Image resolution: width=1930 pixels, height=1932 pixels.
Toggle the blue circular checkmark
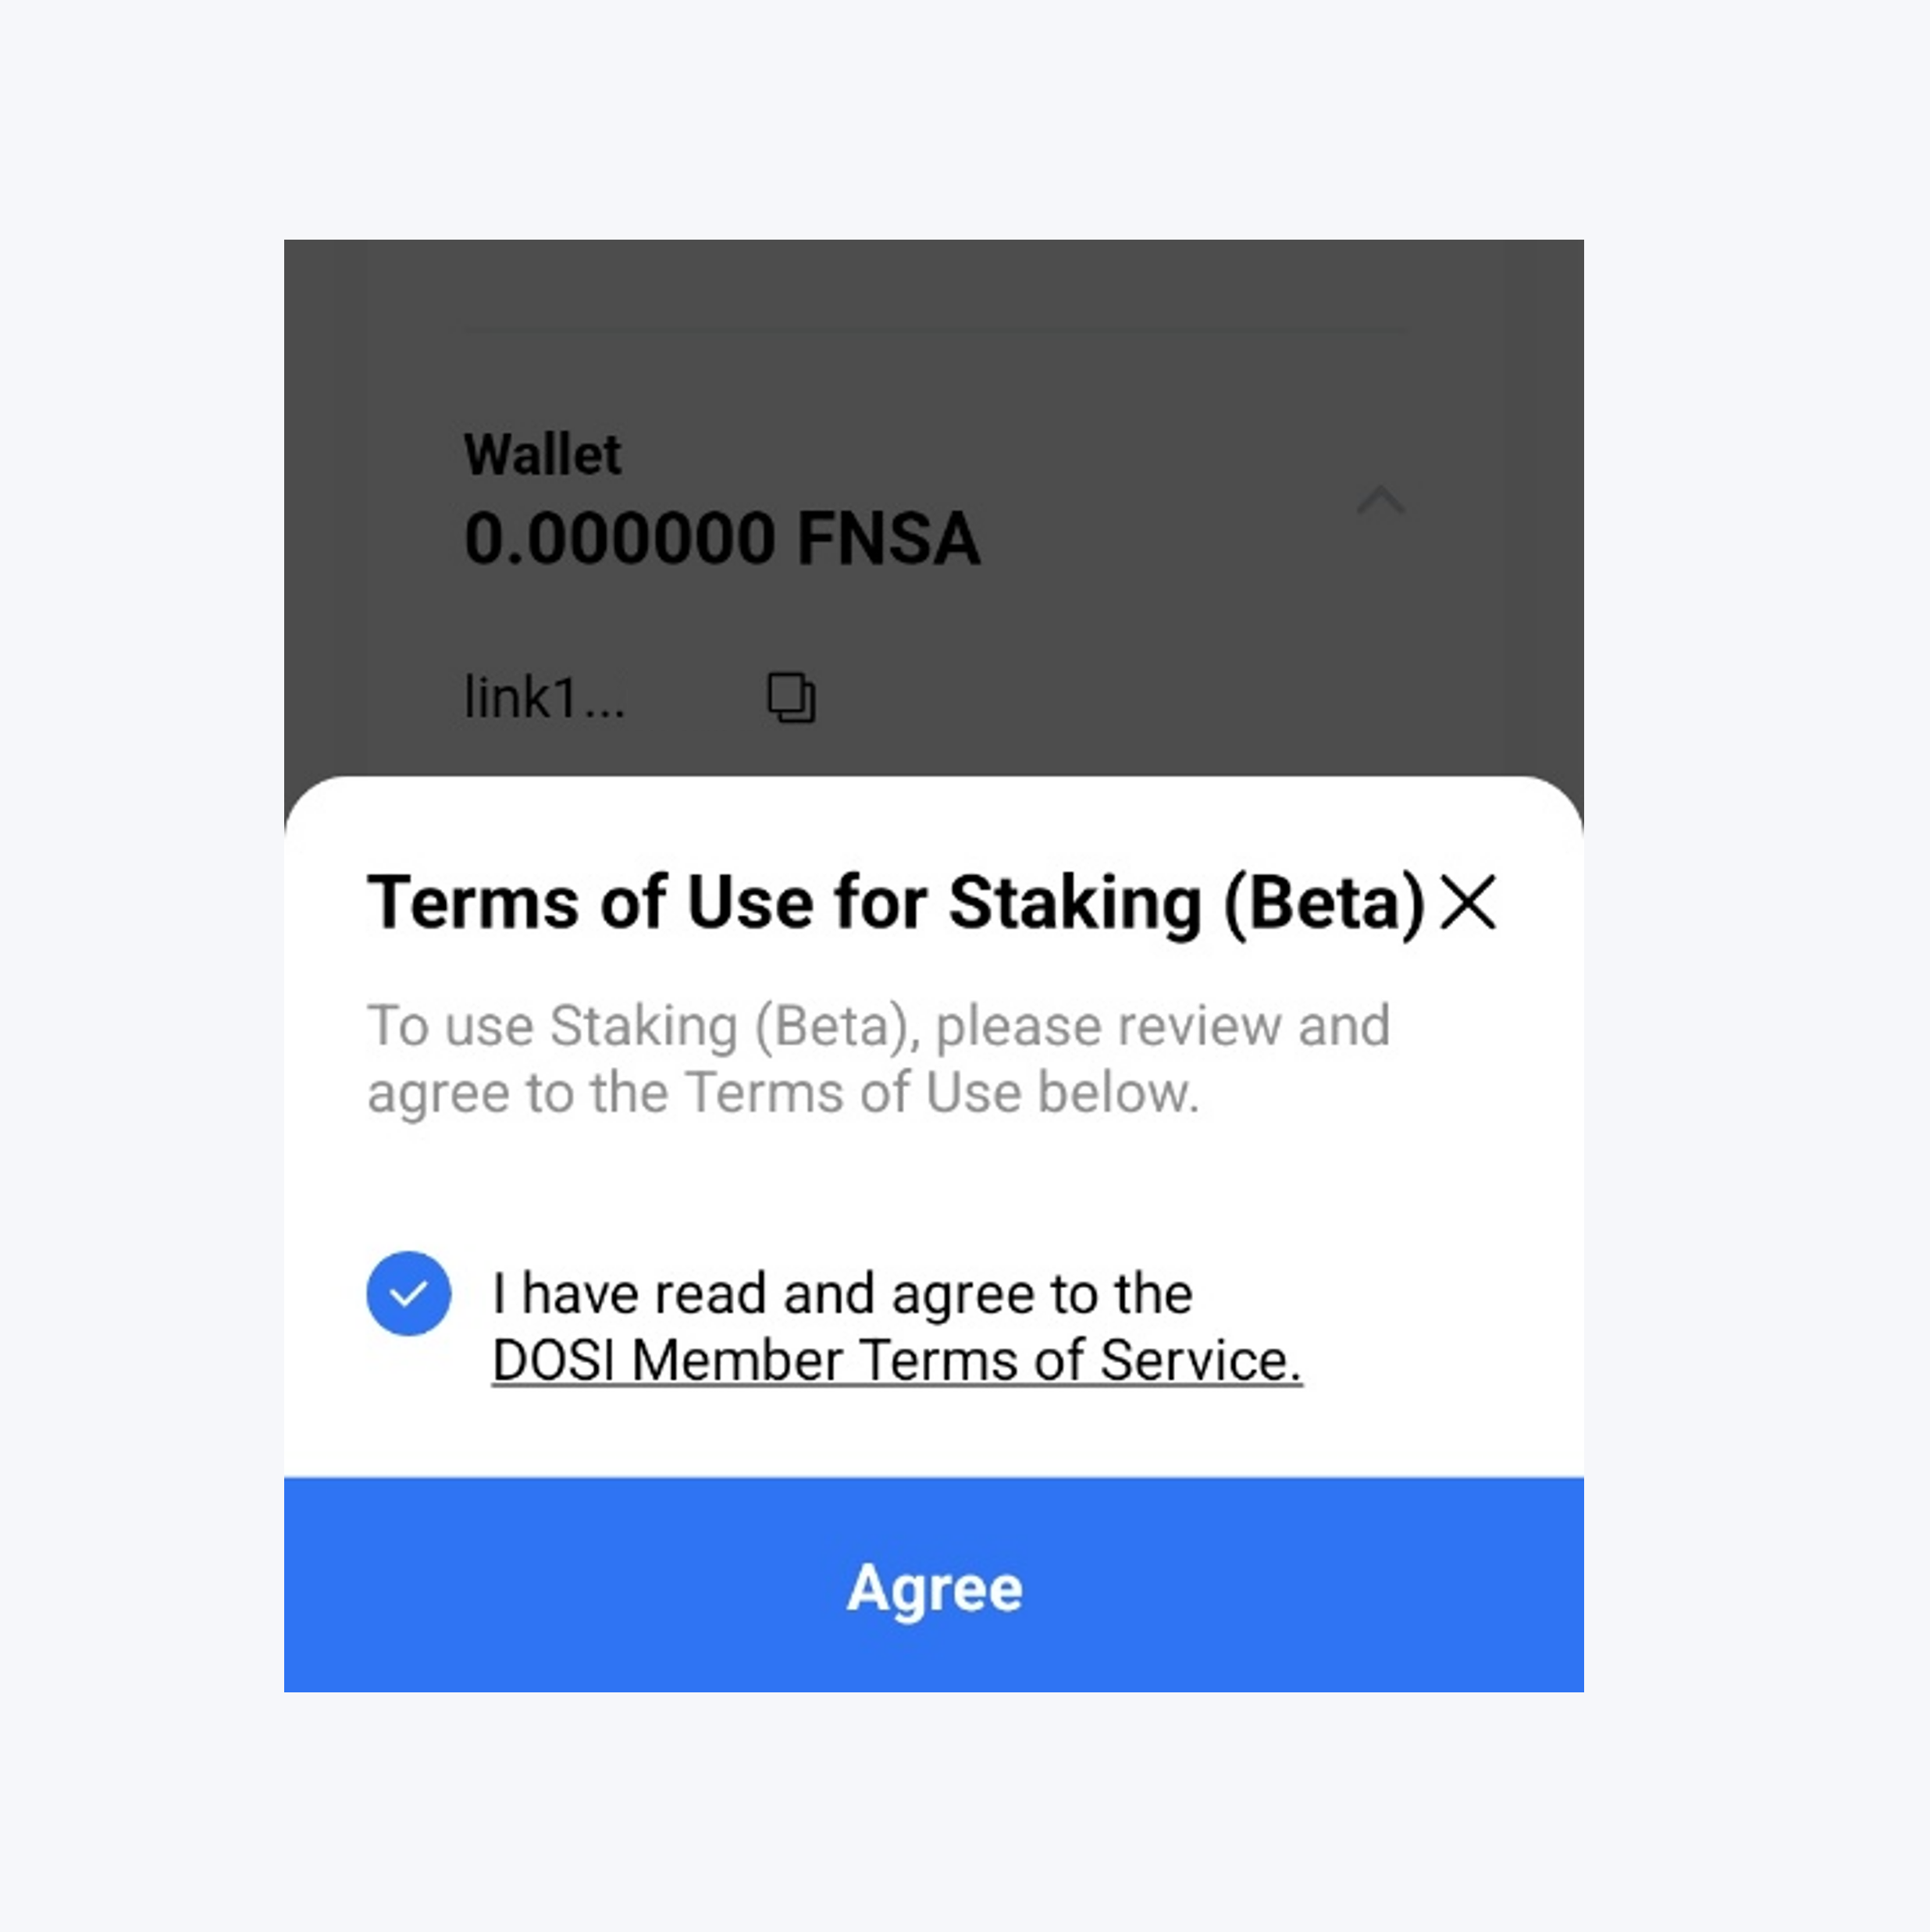[409, 1294]
